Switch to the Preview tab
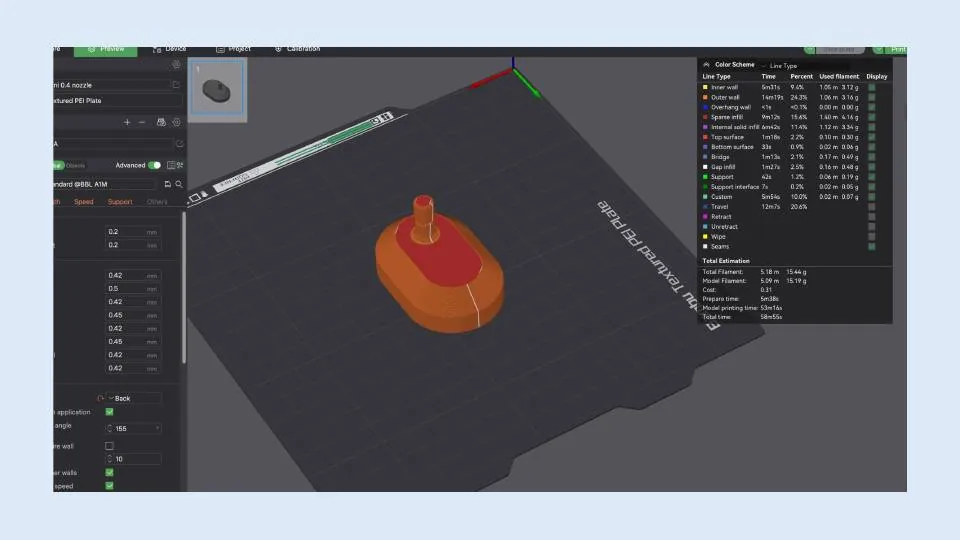960x540 pixels. click(x=105, y=50)
